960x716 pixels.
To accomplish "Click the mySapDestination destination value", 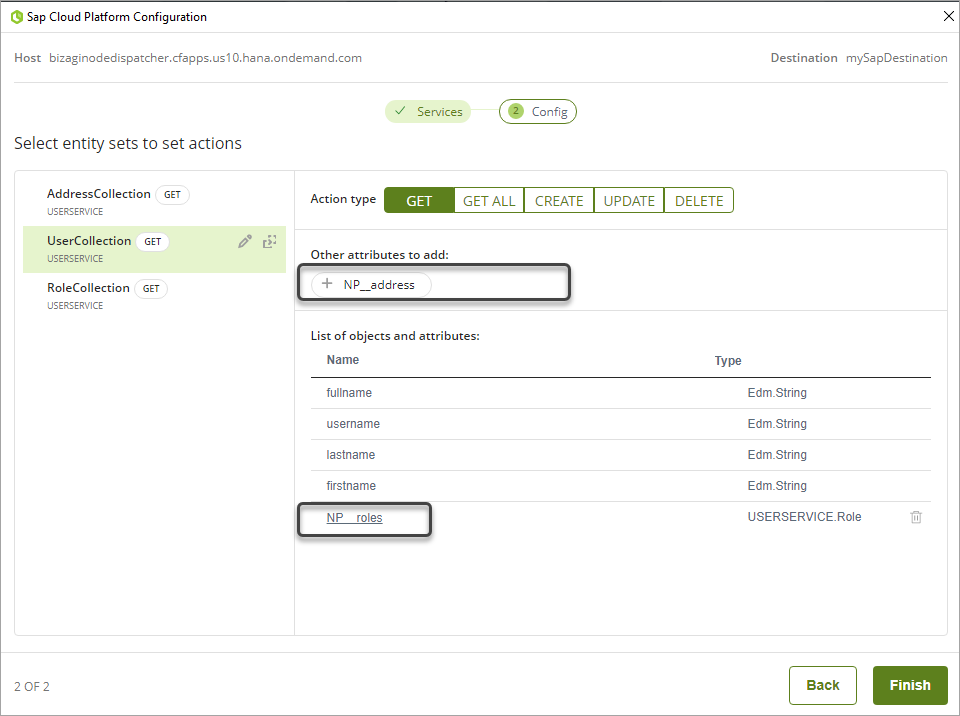I will tap(896, 58).
